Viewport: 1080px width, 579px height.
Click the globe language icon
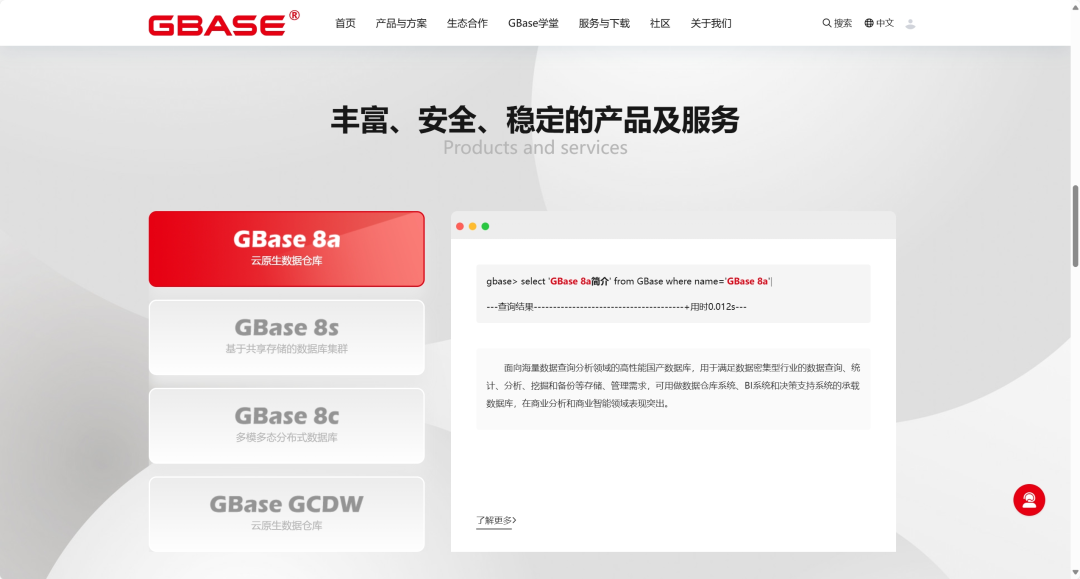point(869,23)
